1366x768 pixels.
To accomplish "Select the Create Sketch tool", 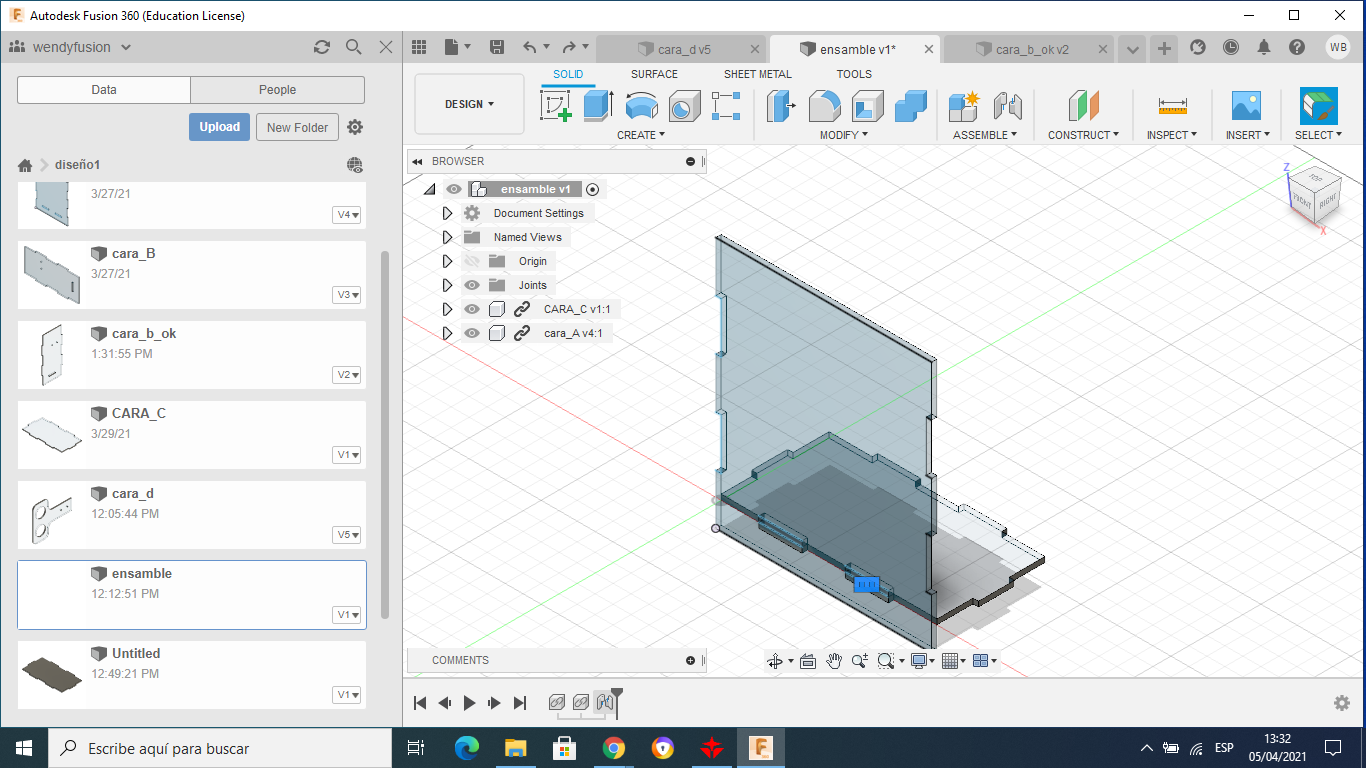I will (556, 106).
